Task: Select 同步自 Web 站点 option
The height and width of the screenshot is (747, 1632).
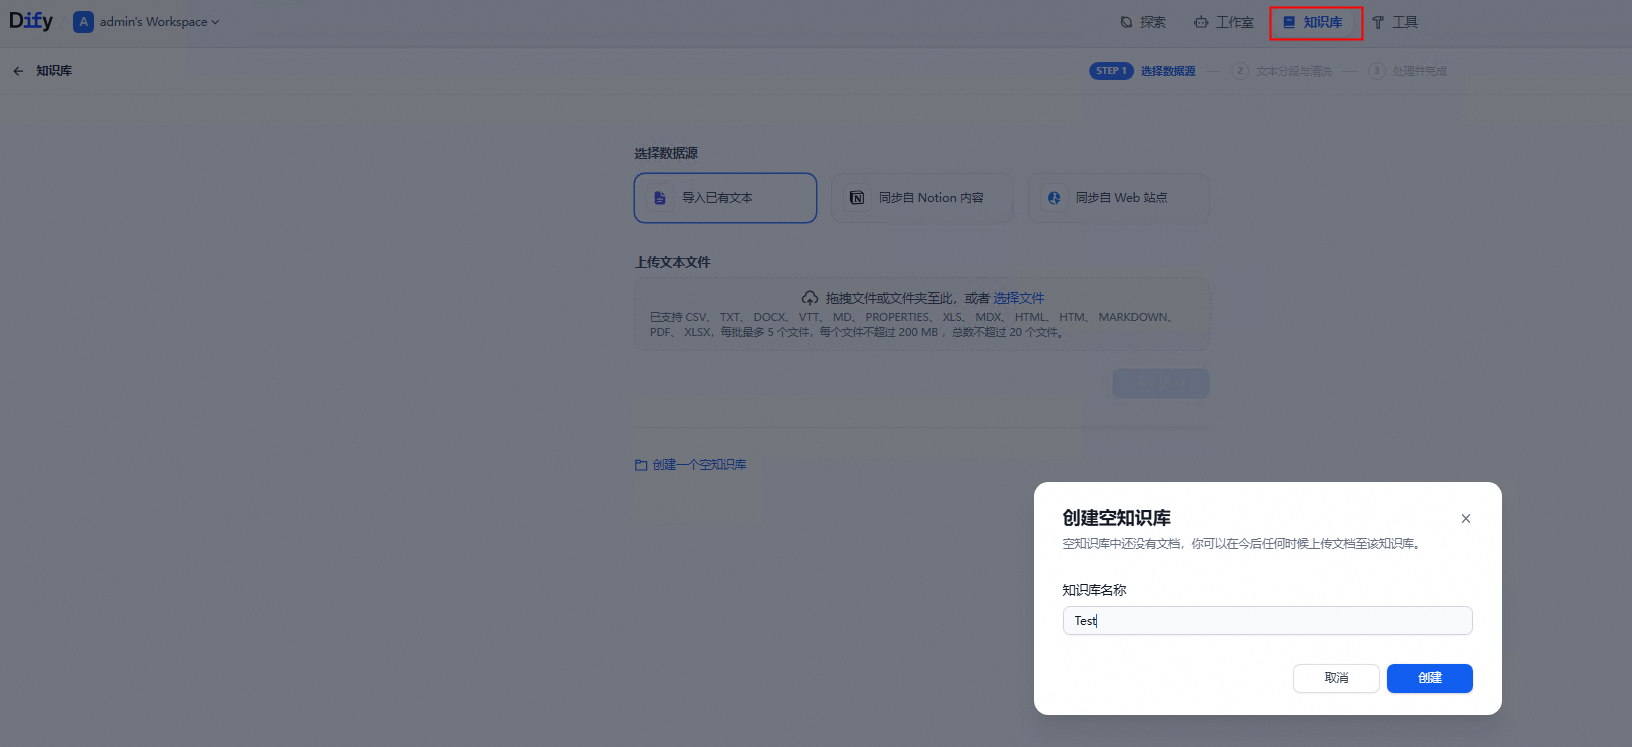Action: 1119,198
